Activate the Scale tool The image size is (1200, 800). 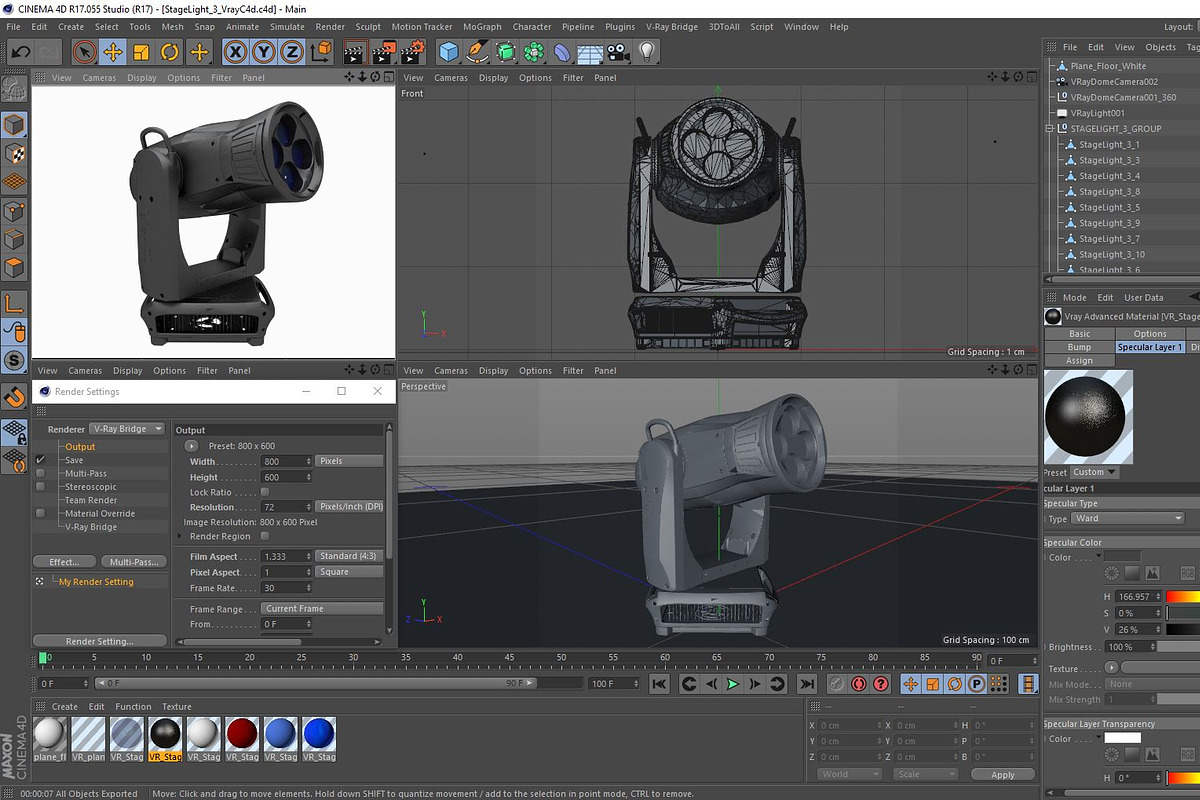(141, 52)
